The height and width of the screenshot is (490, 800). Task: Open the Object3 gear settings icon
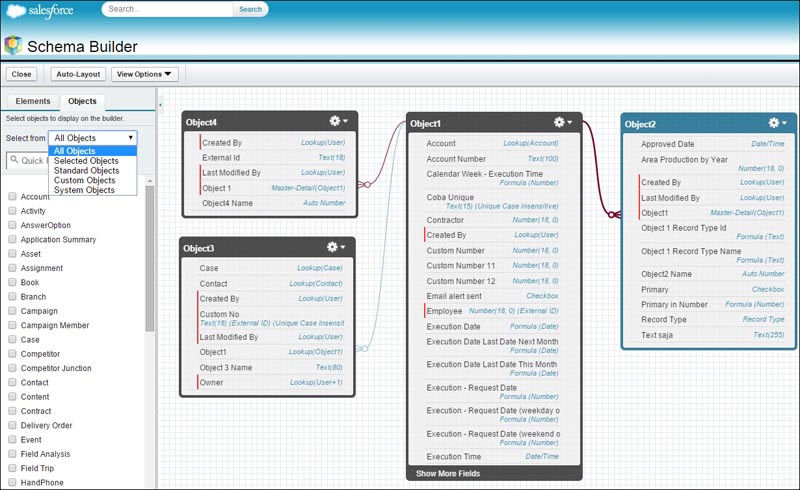pos(332,247)
